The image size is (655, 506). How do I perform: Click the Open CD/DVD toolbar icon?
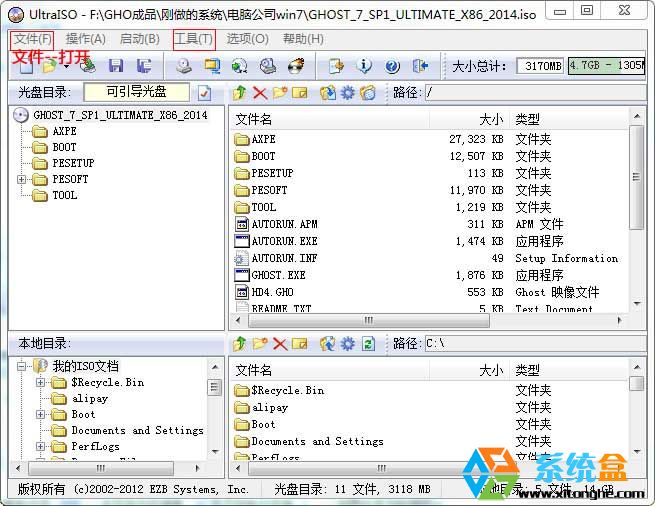pyautogui.click(x=87, y=66)
